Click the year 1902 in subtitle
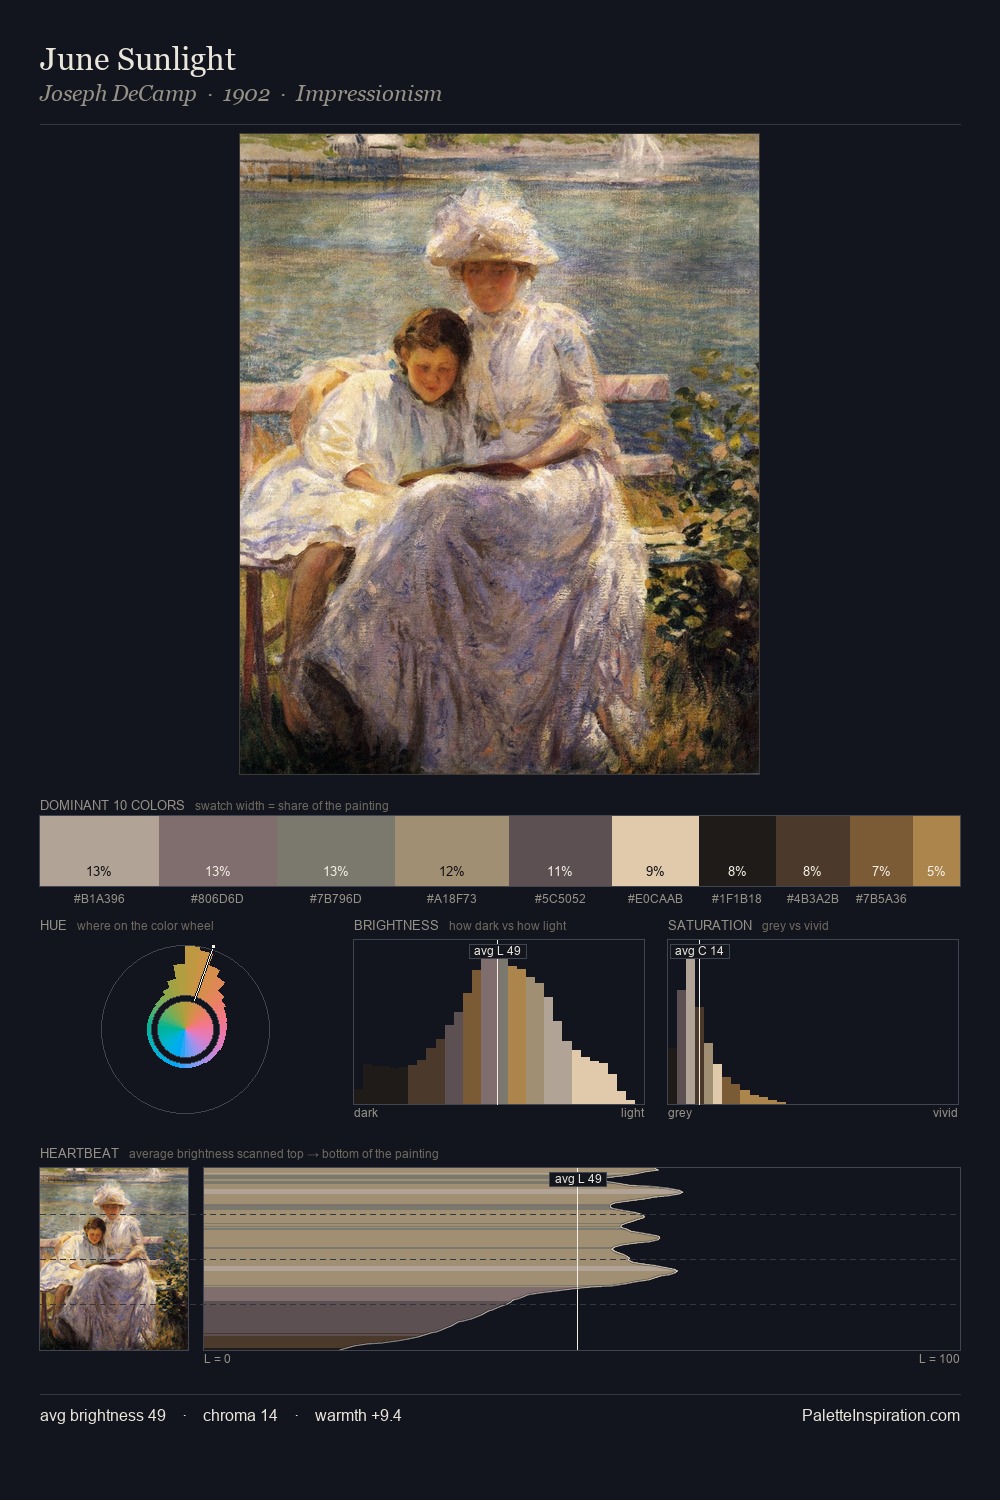Screen dimensions: 1000x1500 [x=246, y=94]
